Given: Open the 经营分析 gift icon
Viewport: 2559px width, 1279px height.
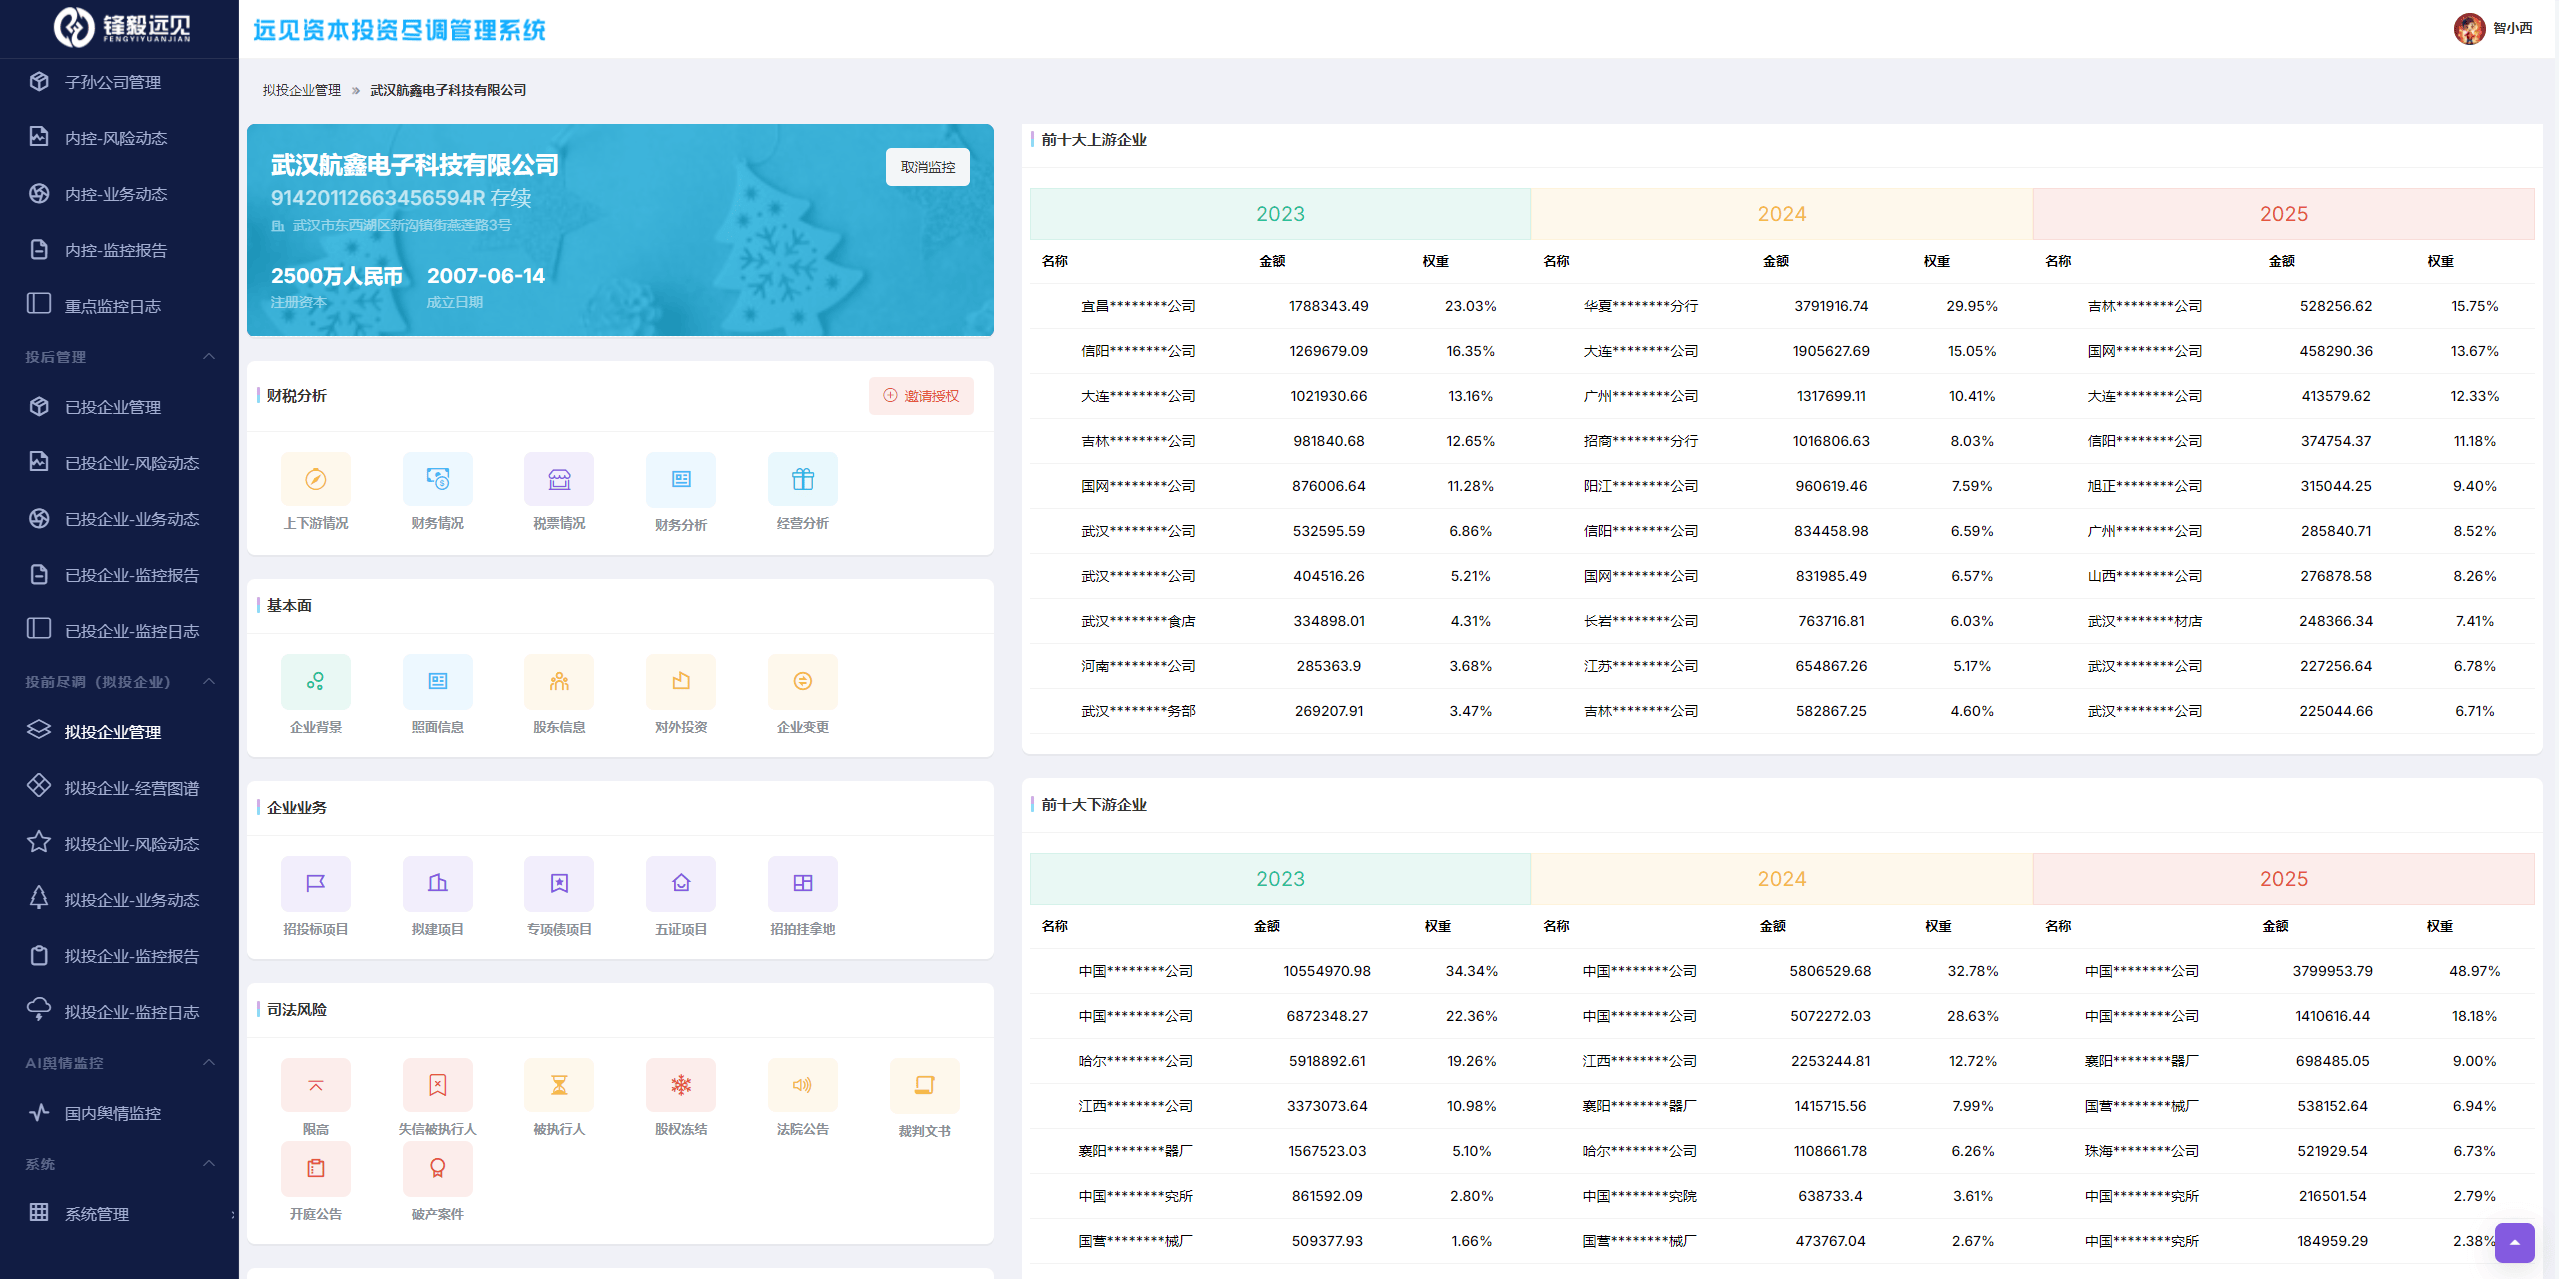Looking at the screenshot, I should point(802,480).
